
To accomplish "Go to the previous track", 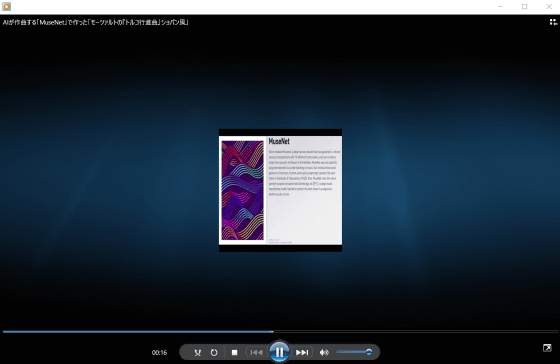I will coord(256,353).
